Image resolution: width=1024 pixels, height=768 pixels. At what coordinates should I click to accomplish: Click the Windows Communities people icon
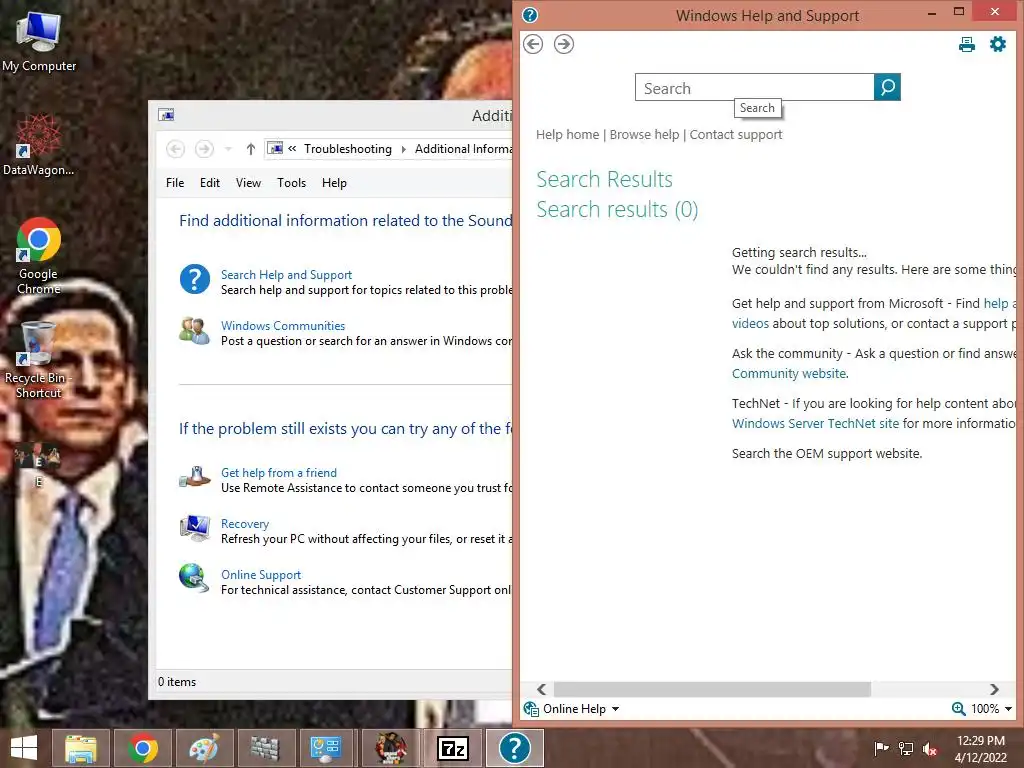[x=195, y=330]
